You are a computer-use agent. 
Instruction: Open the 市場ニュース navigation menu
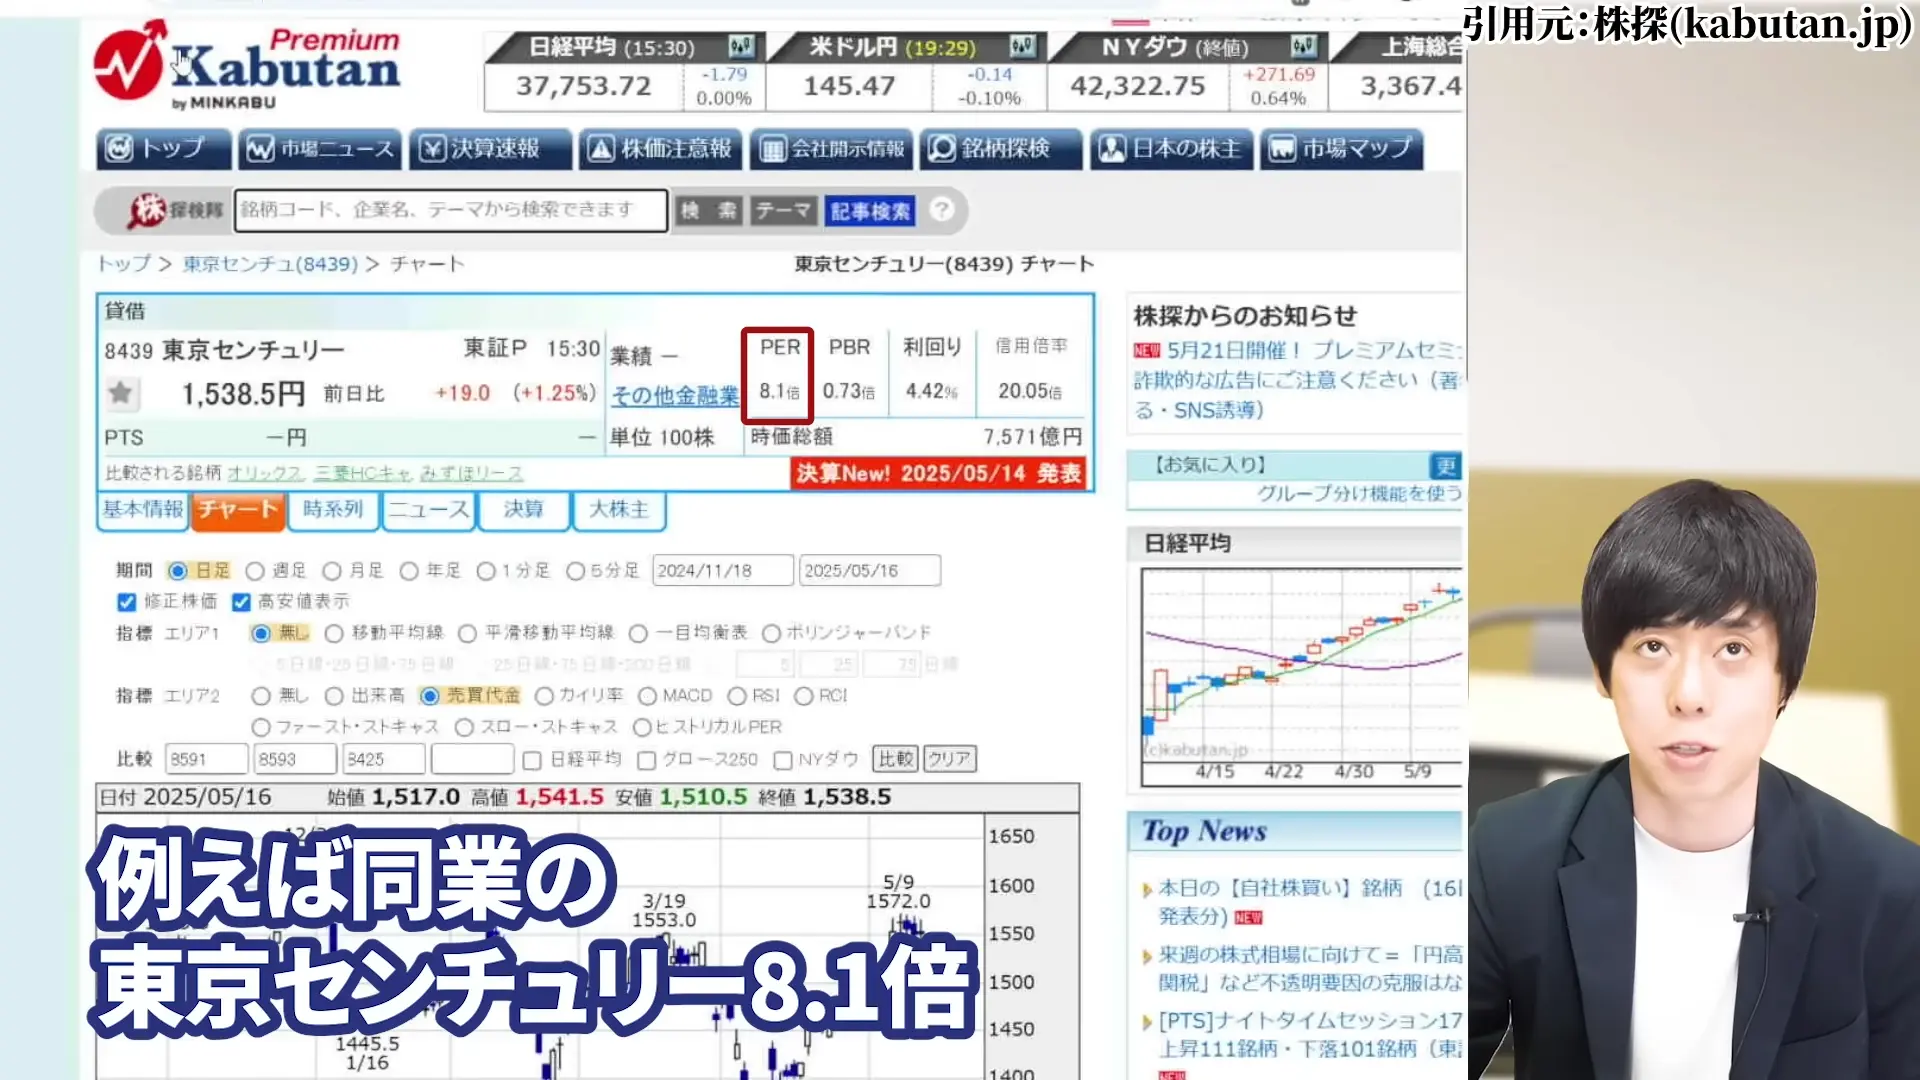point(320,149)
